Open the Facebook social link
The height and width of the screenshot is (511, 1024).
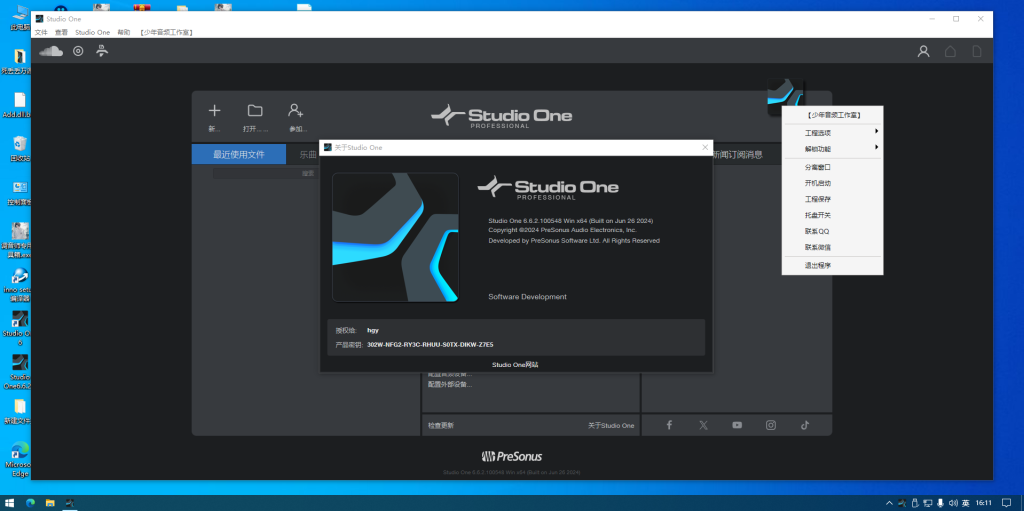coord(669,425)
